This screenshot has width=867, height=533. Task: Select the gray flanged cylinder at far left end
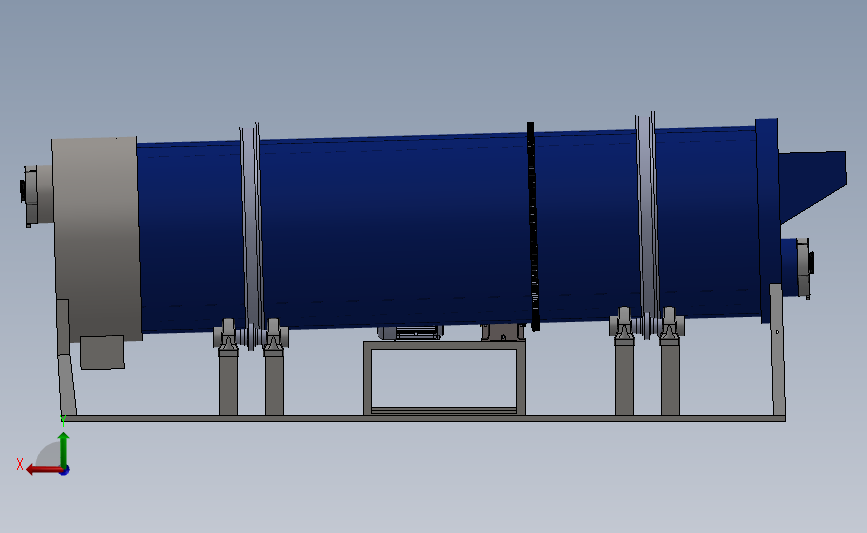38,195
